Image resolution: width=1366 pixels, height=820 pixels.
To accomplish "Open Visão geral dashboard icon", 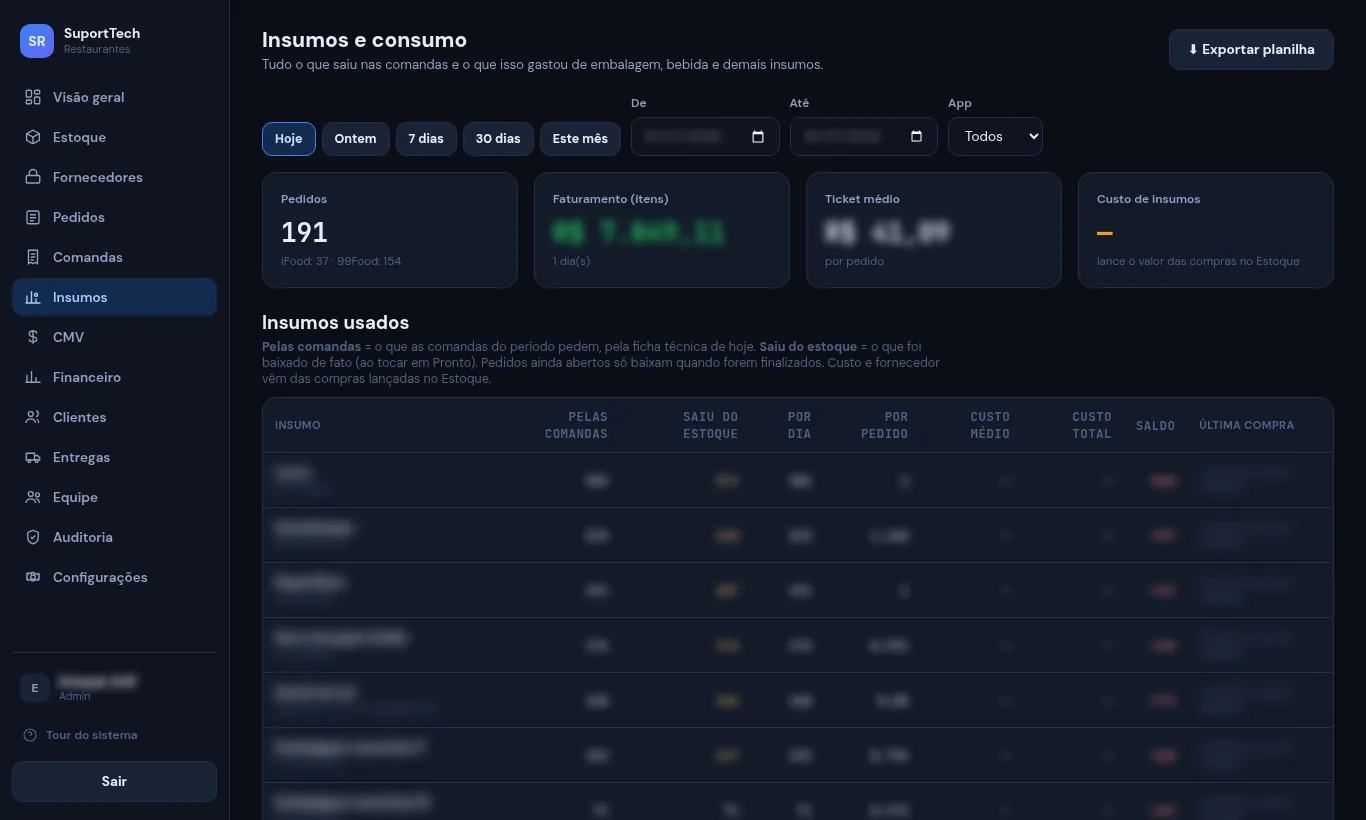I will coord(33,97).
